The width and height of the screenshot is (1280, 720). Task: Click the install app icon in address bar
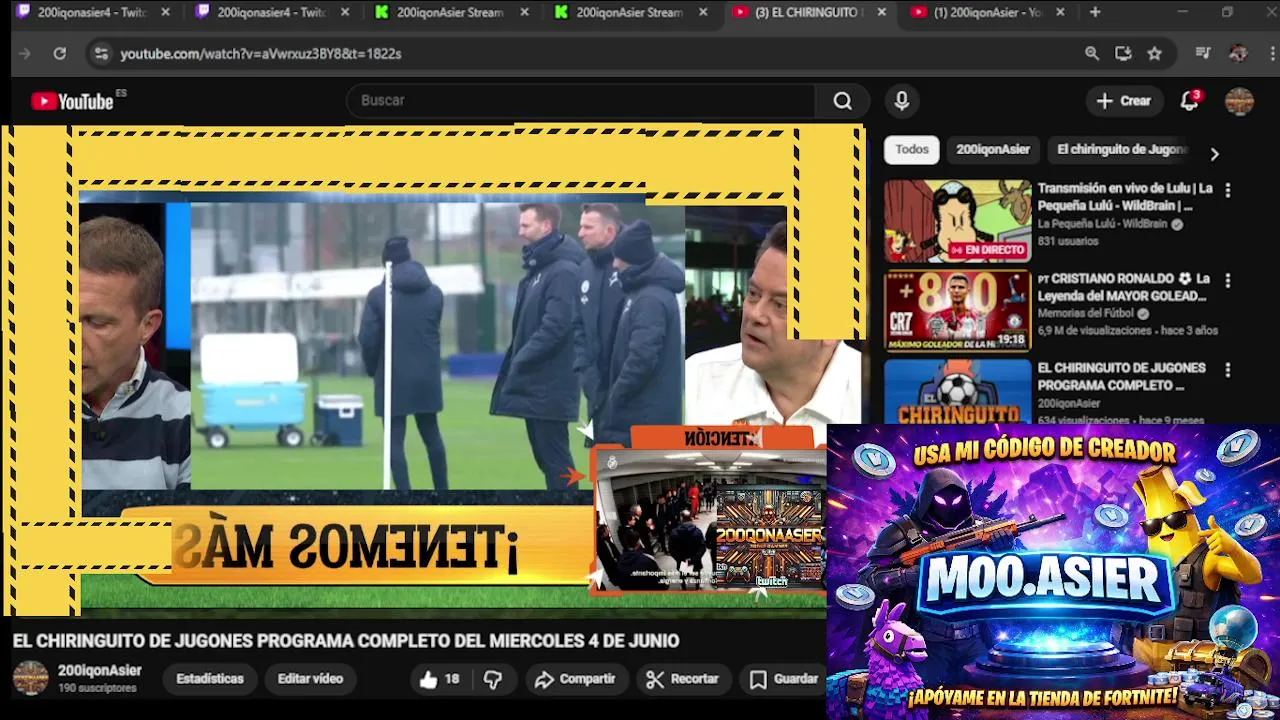tap(1123, 54)
